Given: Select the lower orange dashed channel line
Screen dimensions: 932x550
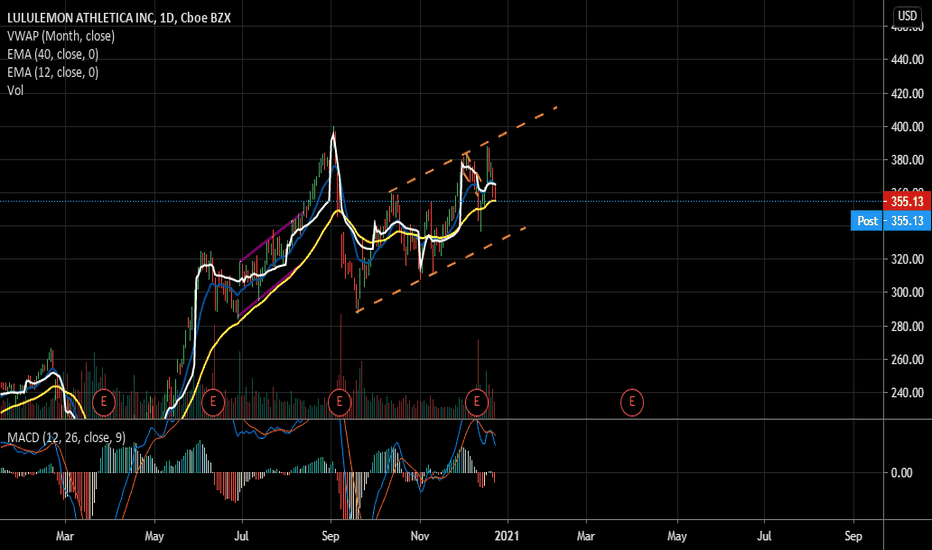Looking at the screenshot, I should (441, 269).
